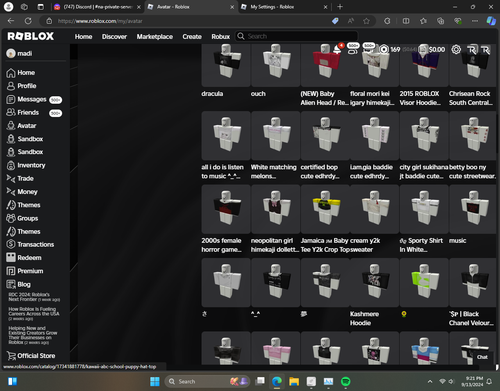Open Transactions in the left sidebar
This screenshot has height=391, width=500.
(30, 244)
